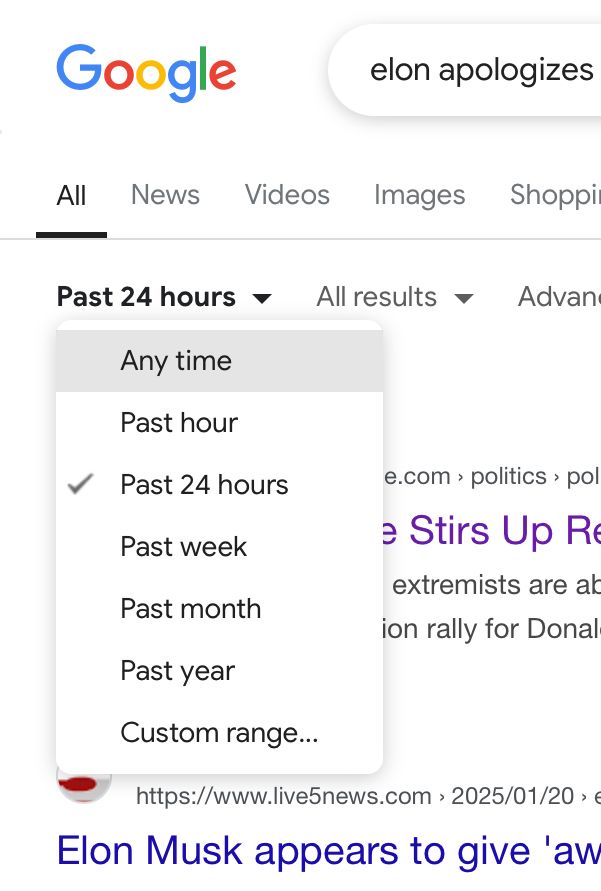Choose the Past hour option

179,423
